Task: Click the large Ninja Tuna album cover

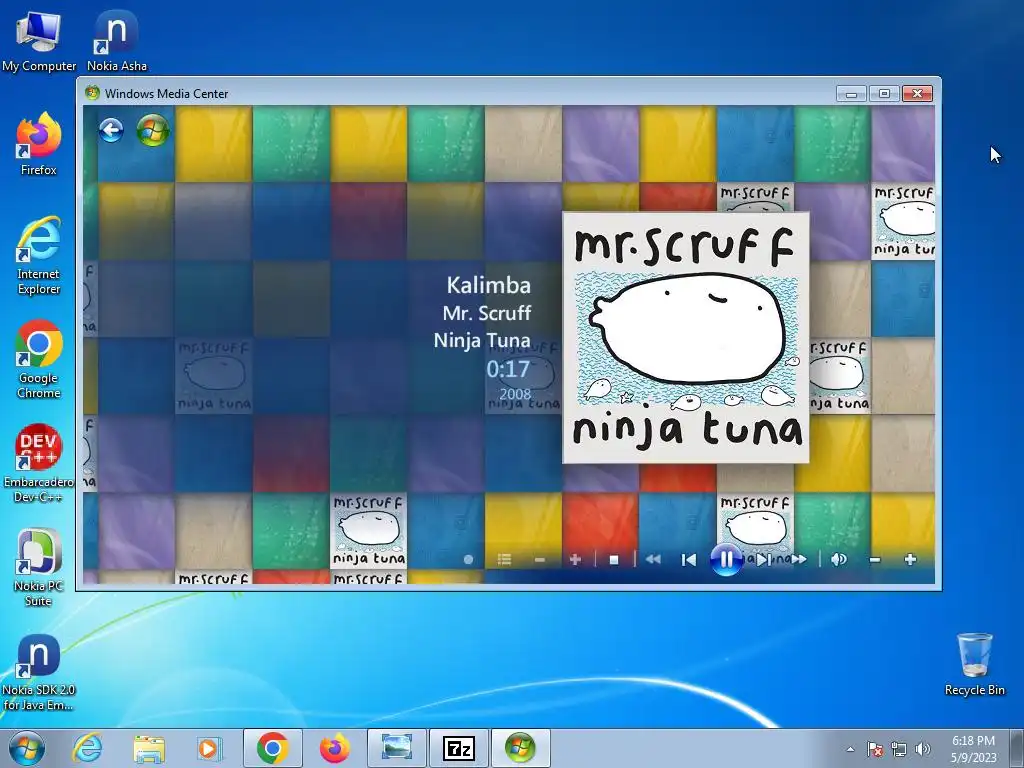Action: (686, 338)
